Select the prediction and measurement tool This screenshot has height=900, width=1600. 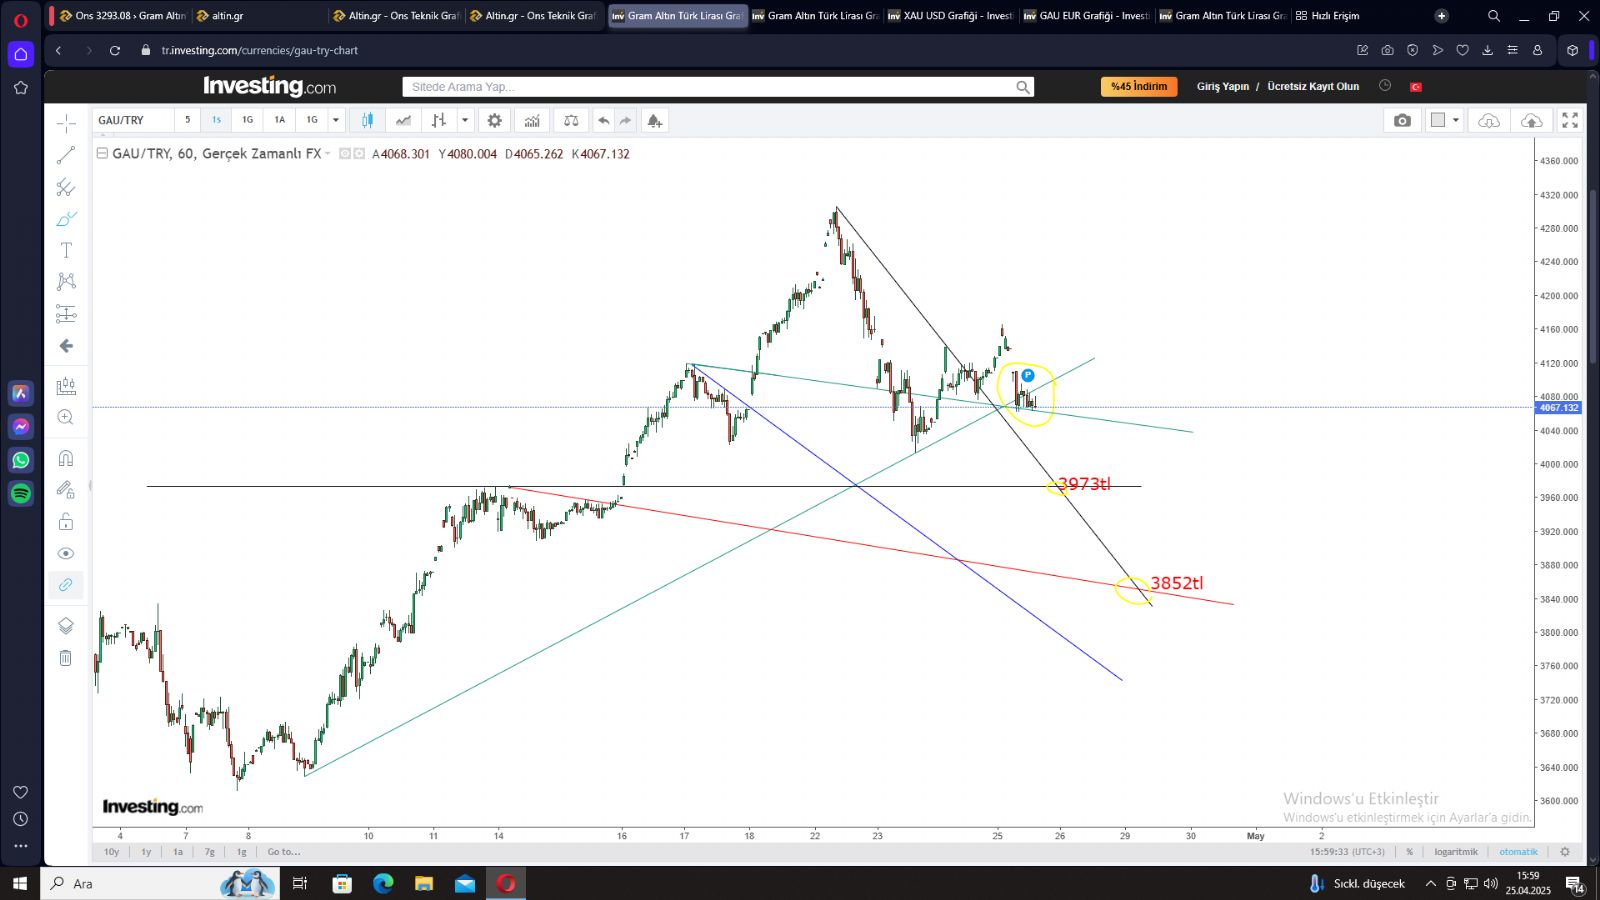click(x=66, y=314)
